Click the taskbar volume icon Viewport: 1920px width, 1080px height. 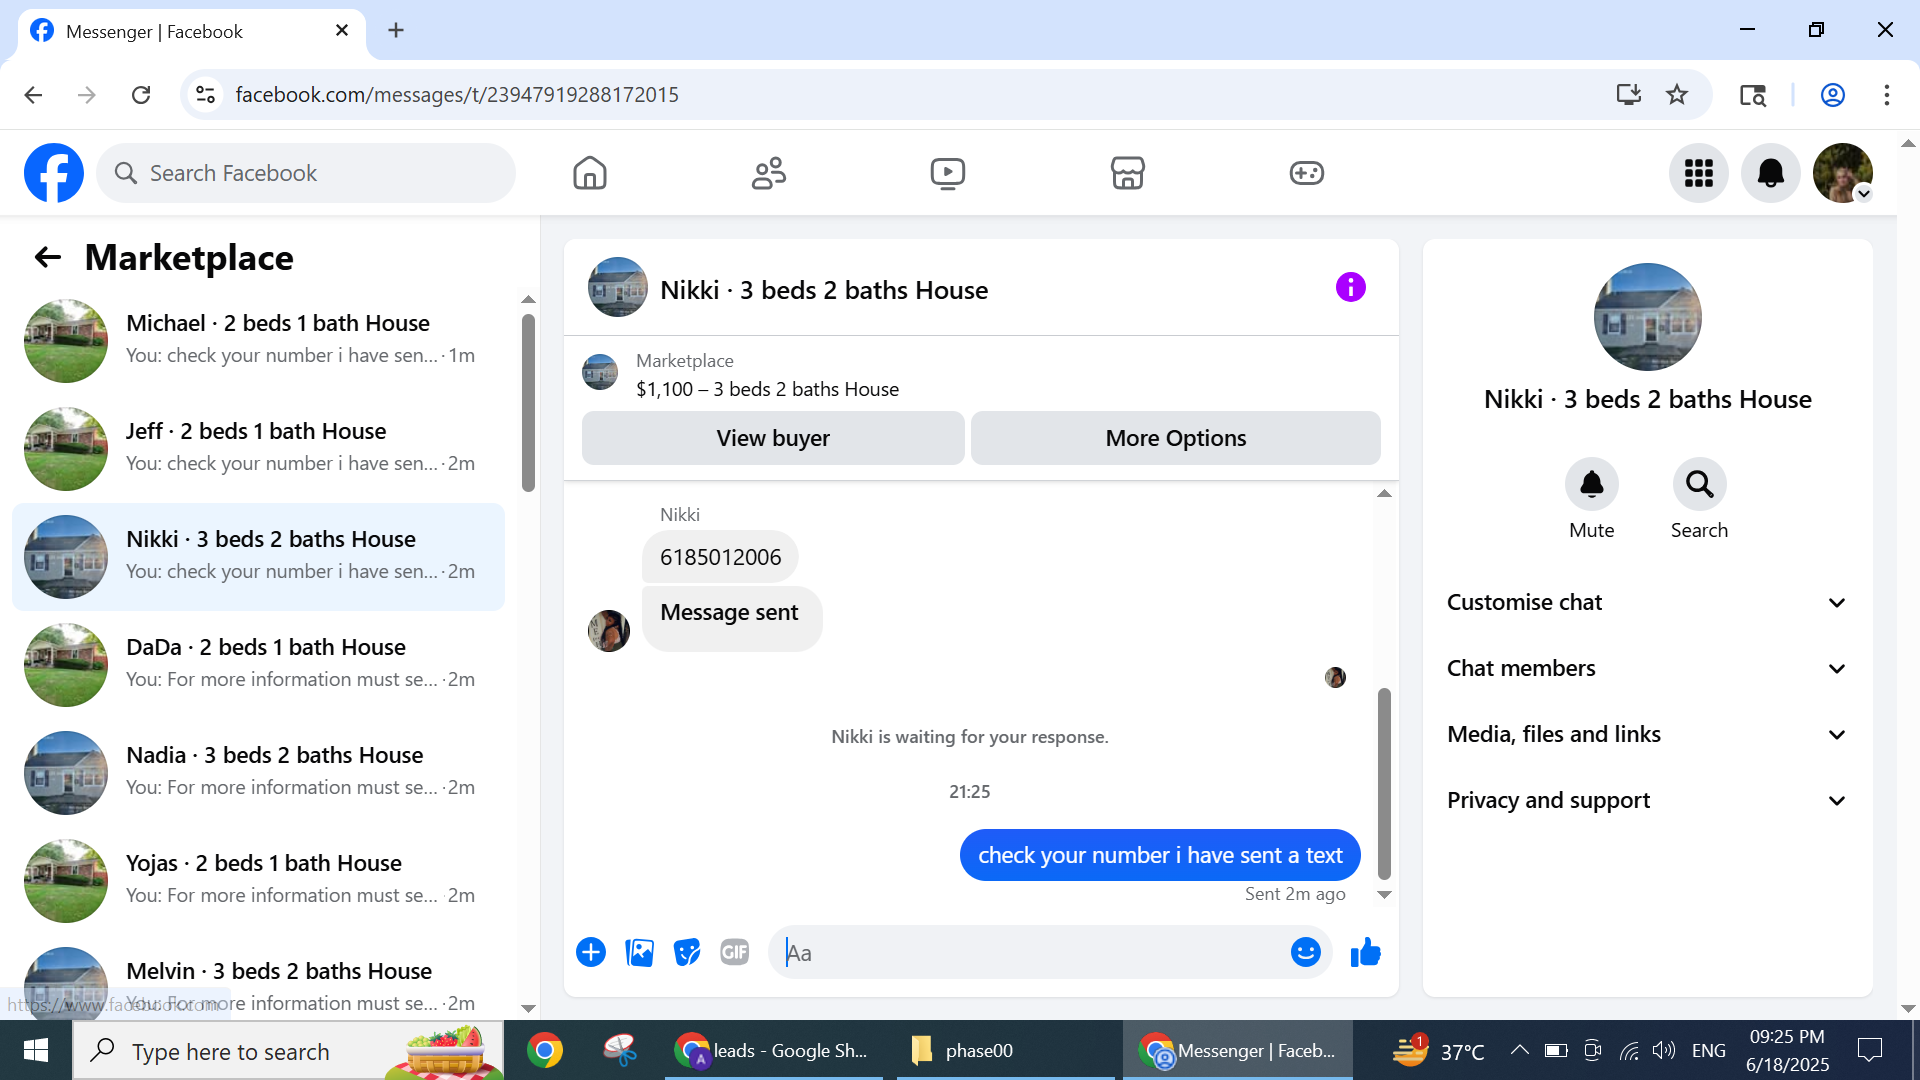click(x=1663, y=1050)
